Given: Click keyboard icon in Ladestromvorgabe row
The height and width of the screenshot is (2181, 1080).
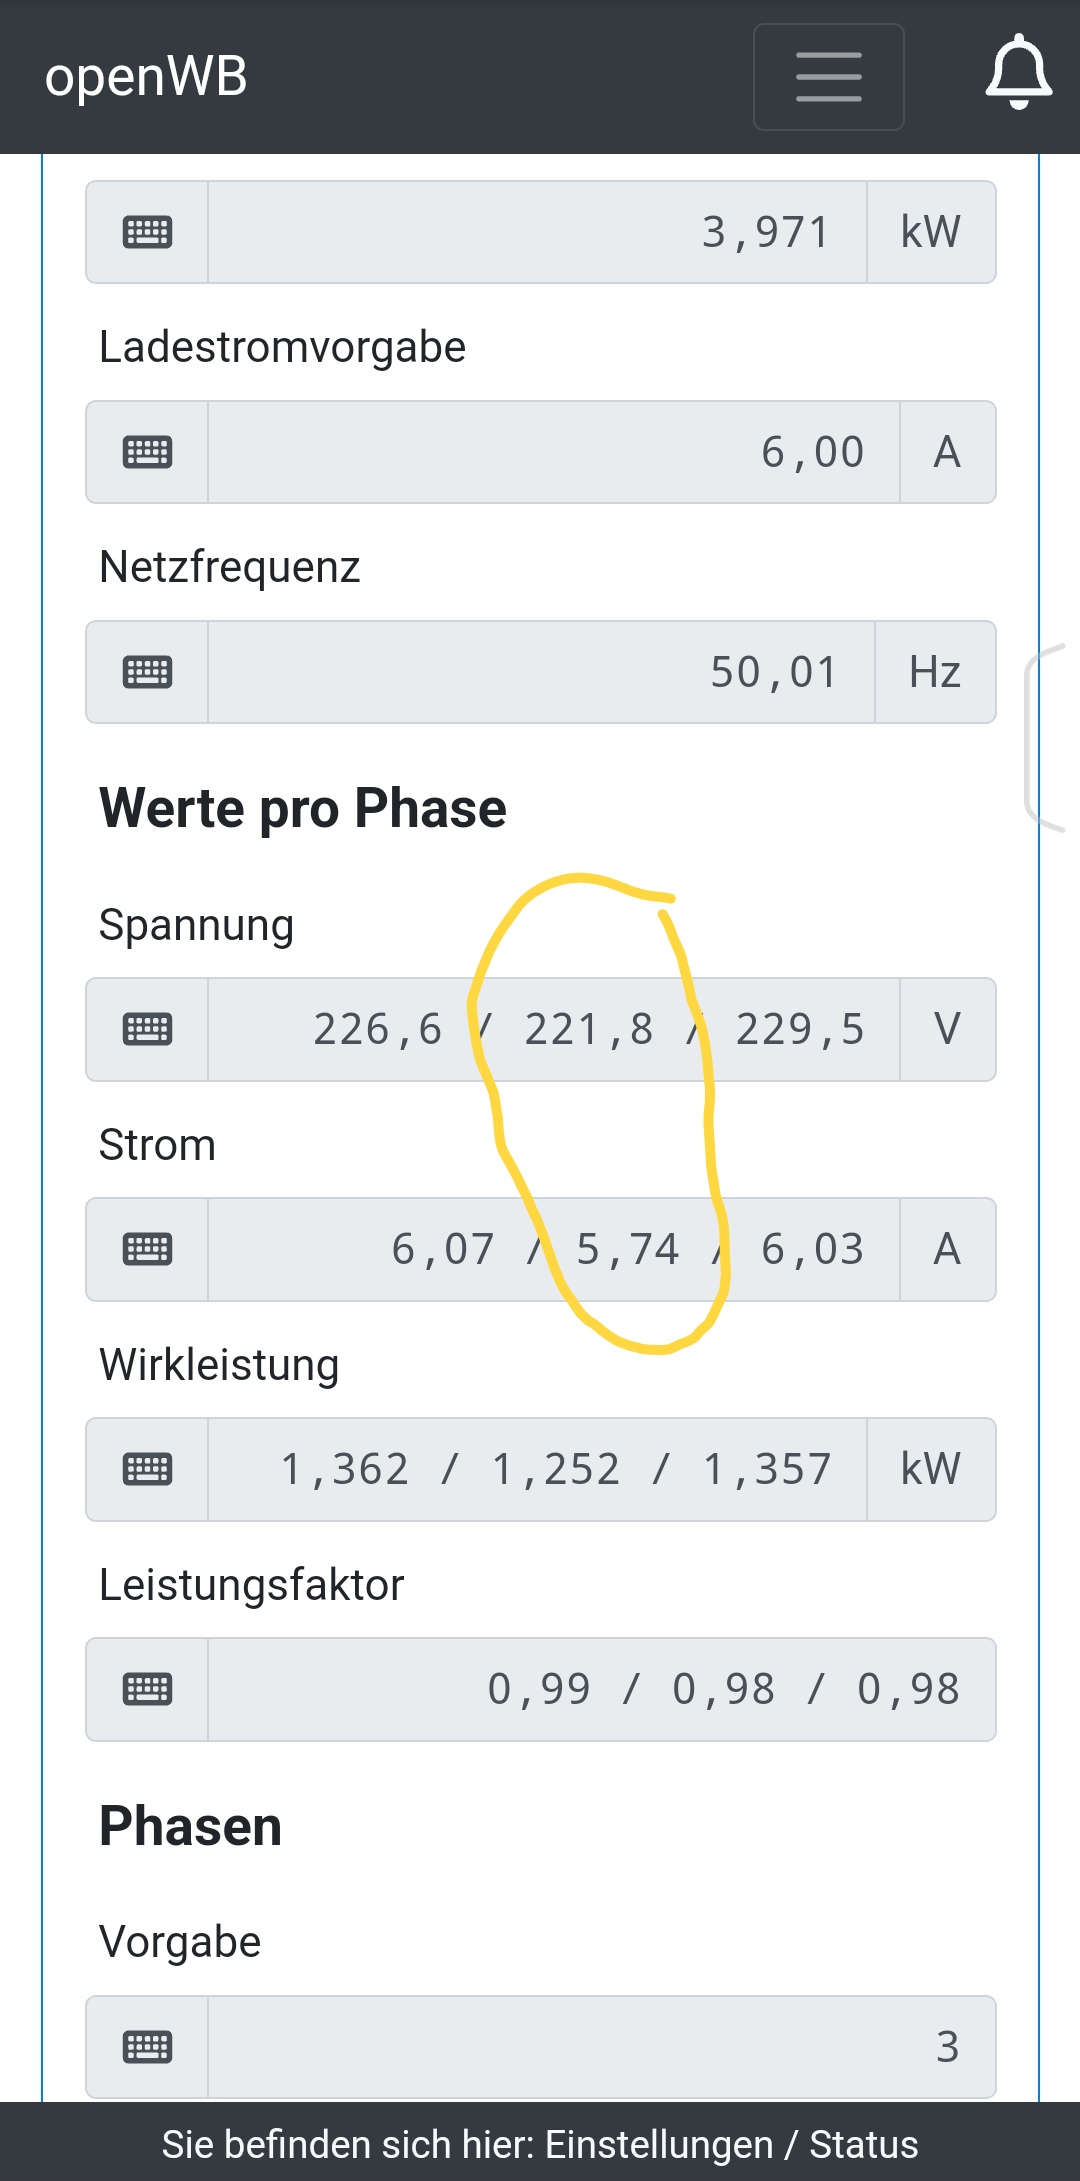Looking at the screenshot, I should [147, 452].
